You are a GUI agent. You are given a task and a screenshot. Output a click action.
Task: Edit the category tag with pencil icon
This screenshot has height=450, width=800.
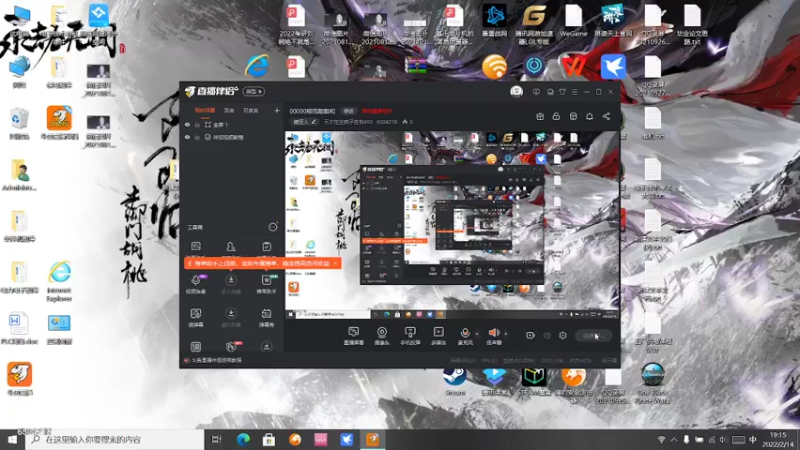tap(305, 122)
